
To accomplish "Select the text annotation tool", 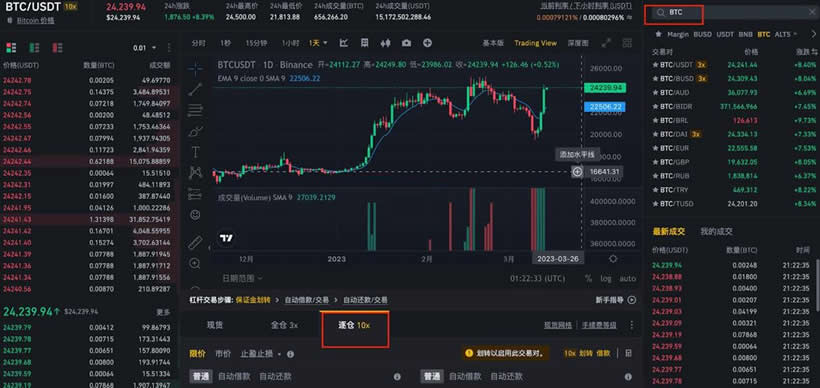I will 196,152.
